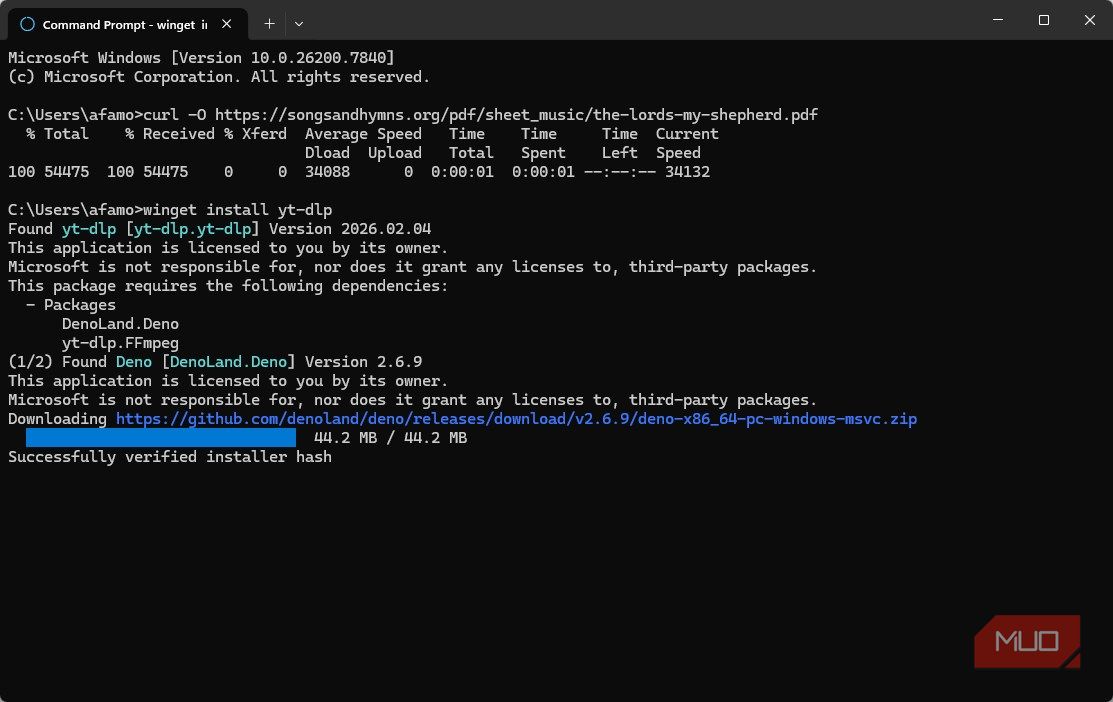Screen dimensions: 1113x702
Task: Click the 'DenoLand.Deno' dependency entry under Packages
Action: coord(120,324)
